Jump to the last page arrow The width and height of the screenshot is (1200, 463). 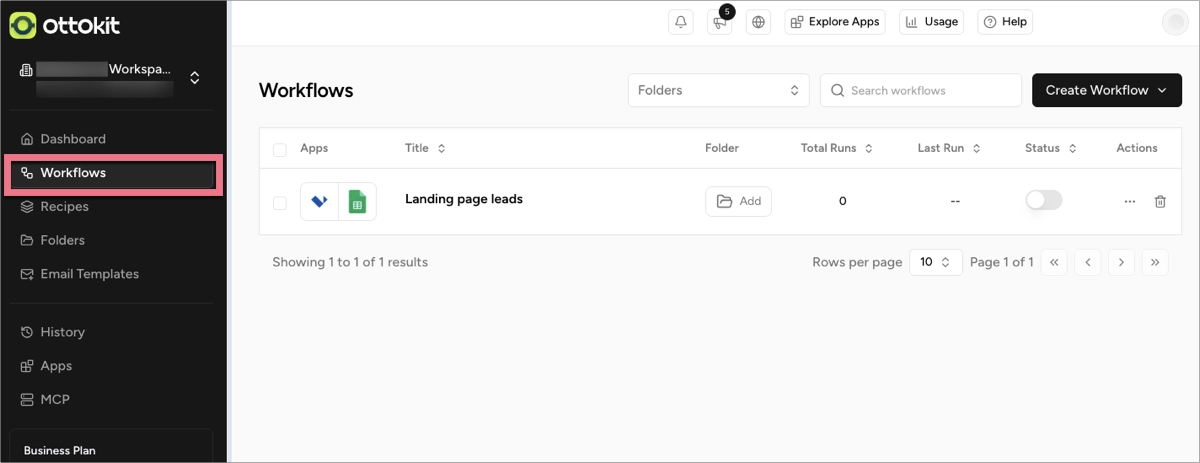(x=1155, y=262)
